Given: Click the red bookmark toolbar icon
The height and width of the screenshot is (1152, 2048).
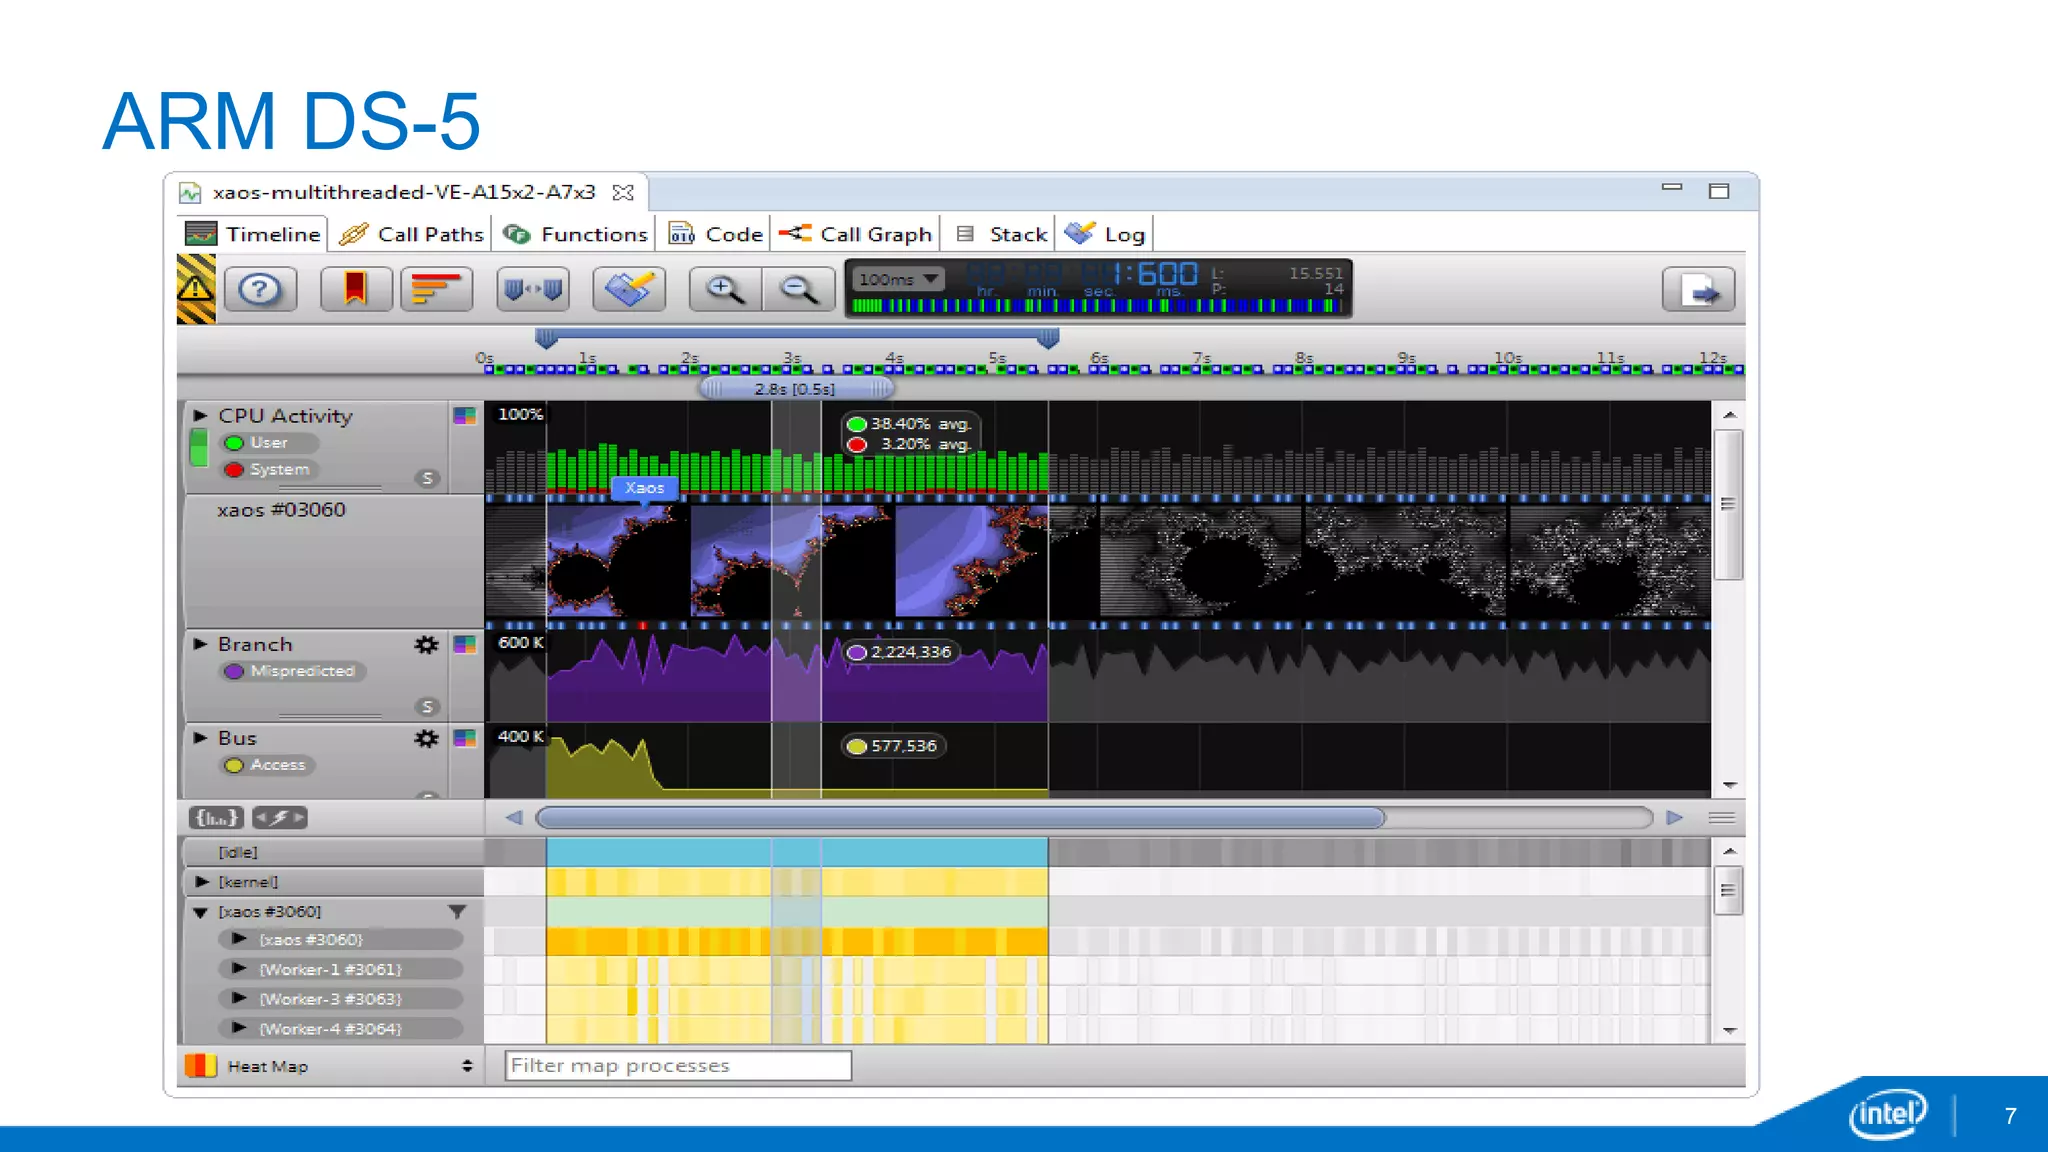Looking at the screenshot, I should [355, 290].
